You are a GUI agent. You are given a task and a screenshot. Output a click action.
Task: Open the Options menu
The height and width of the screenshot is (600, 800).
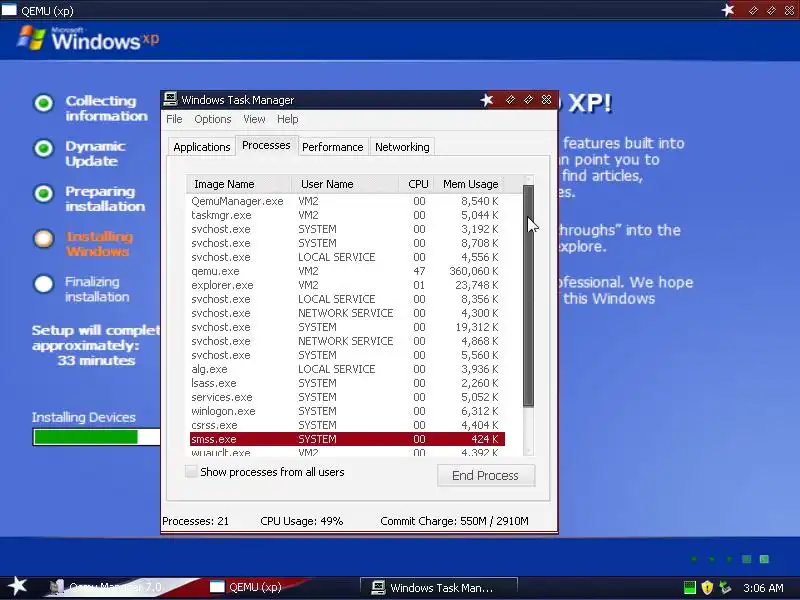(x=213, y=119)
